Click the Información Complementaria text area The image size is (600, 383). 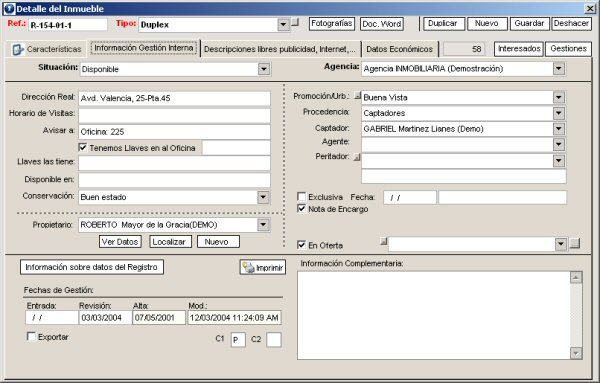pos(434,315)
